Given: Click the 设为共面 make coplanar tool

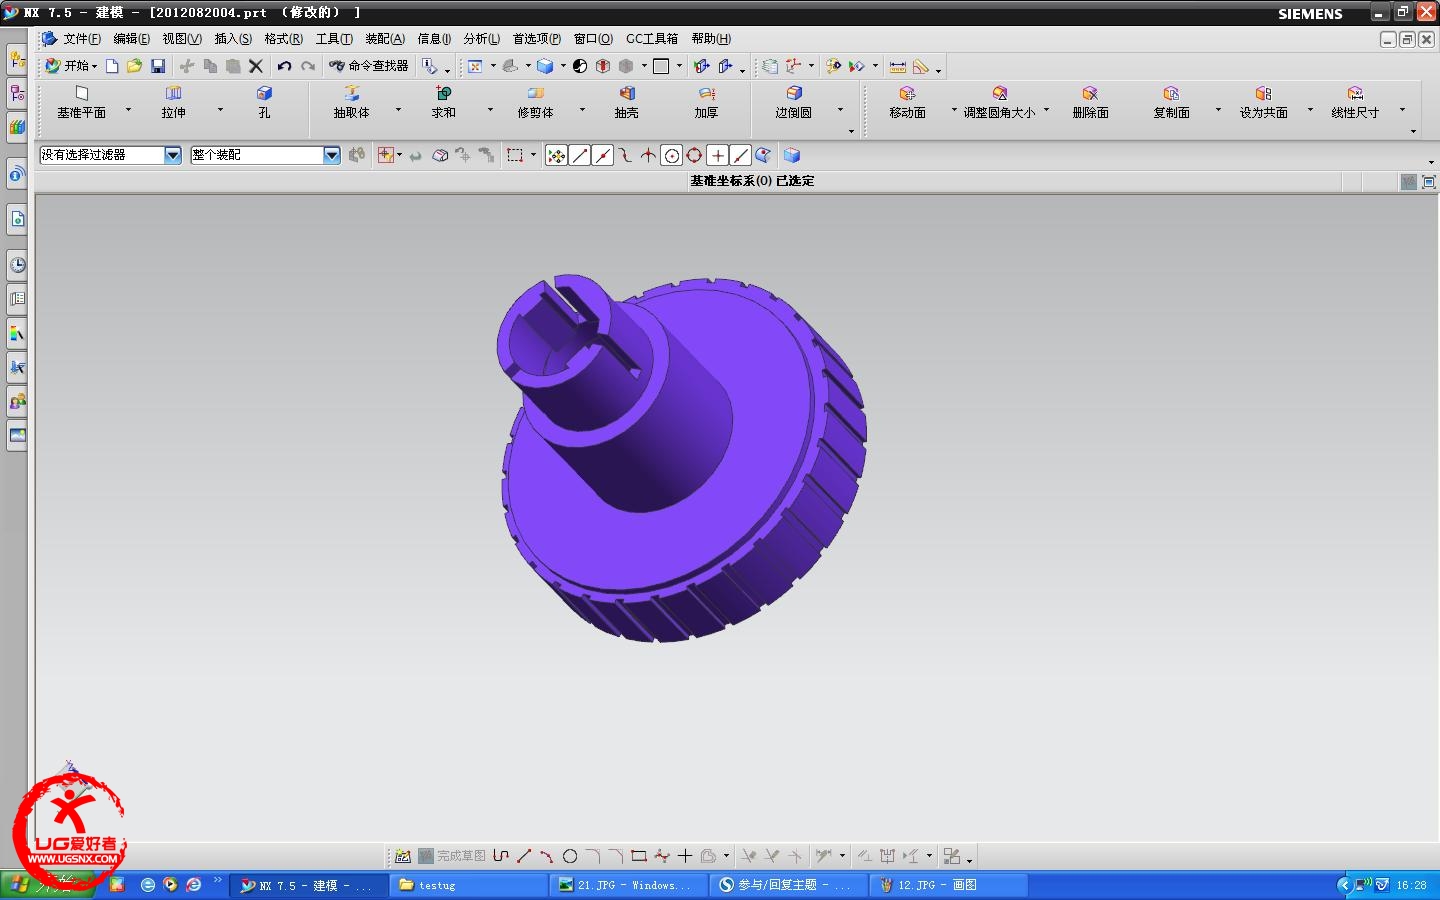Looking at the screenshot, I should pyautogui.click(x=1264, y=103).
